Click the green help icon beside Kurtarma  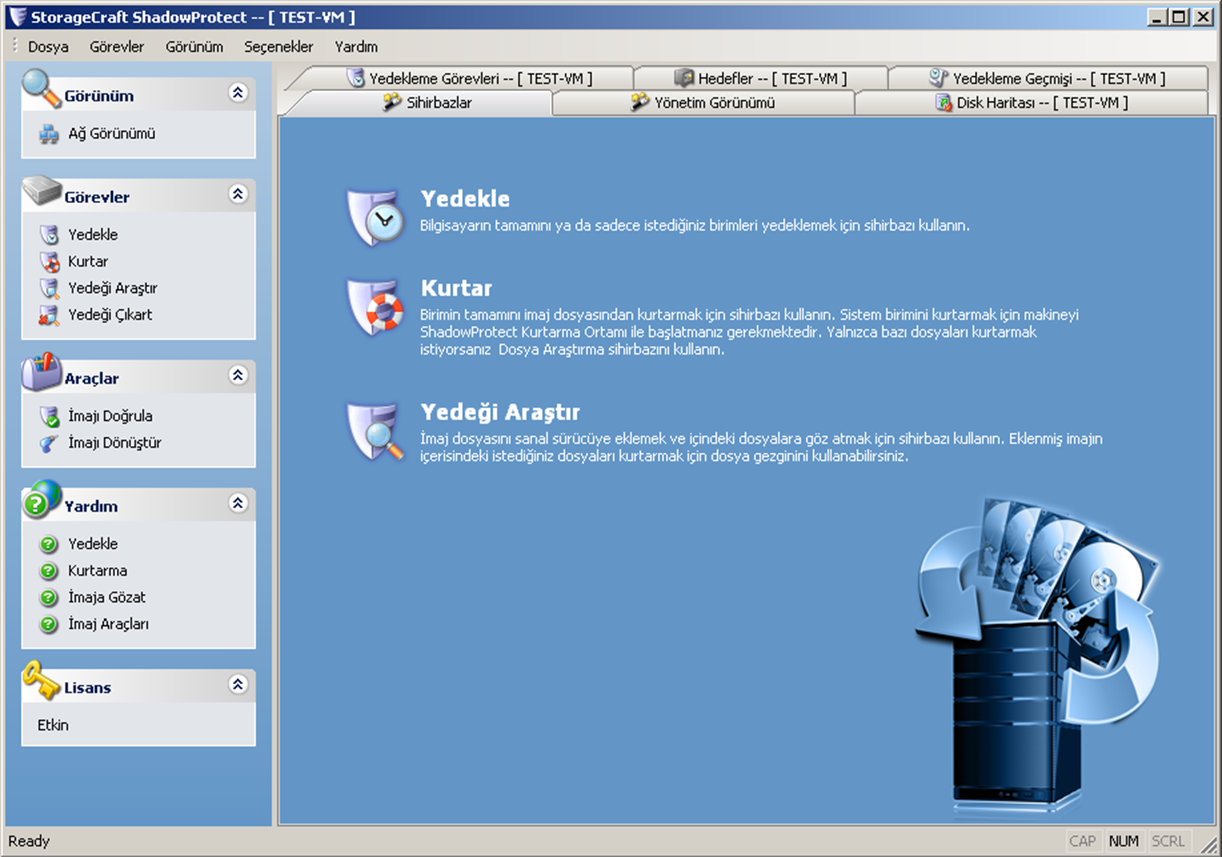48,571
